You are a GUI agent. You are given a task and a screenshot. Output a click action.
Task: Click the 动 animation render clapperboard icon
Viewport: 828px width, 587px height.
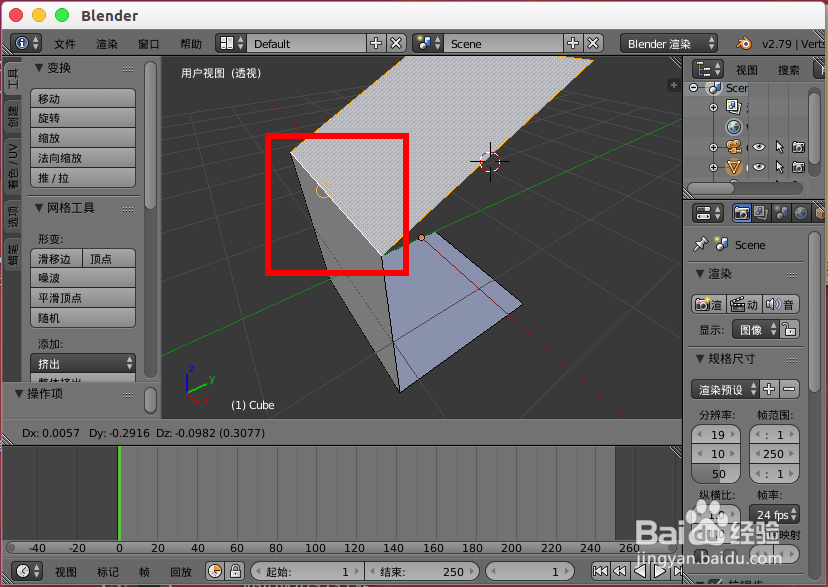click(742, 304)
